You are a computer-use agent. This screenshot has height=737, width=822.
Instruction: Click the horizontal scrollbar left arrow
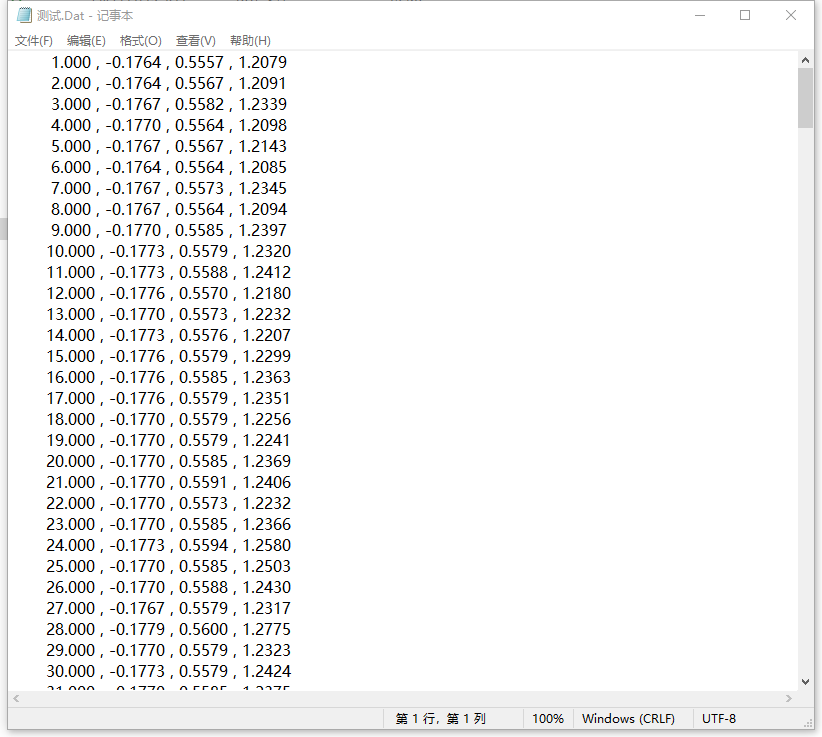tap(16, 698)
